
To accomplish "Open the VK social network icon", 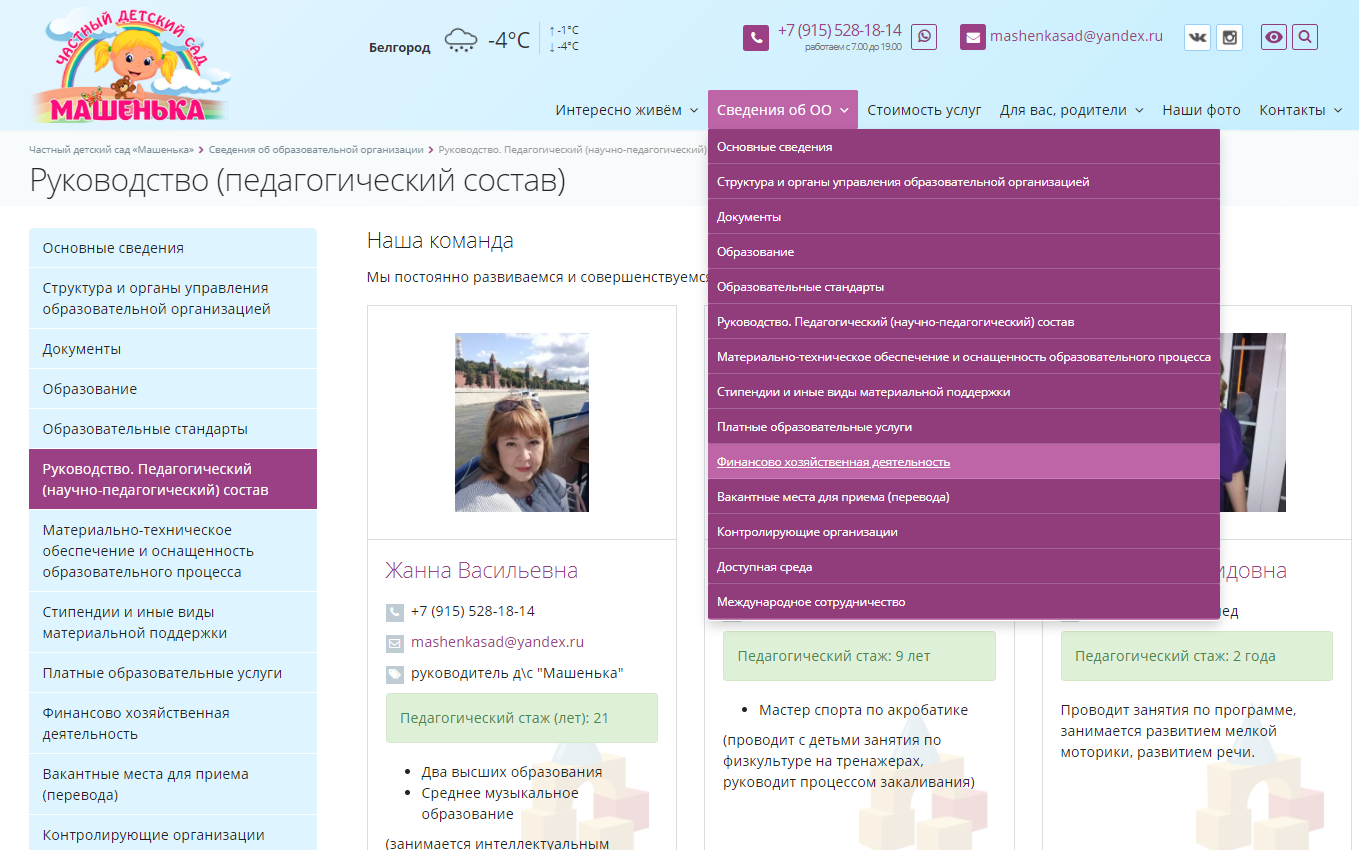I will [1197, 38].
